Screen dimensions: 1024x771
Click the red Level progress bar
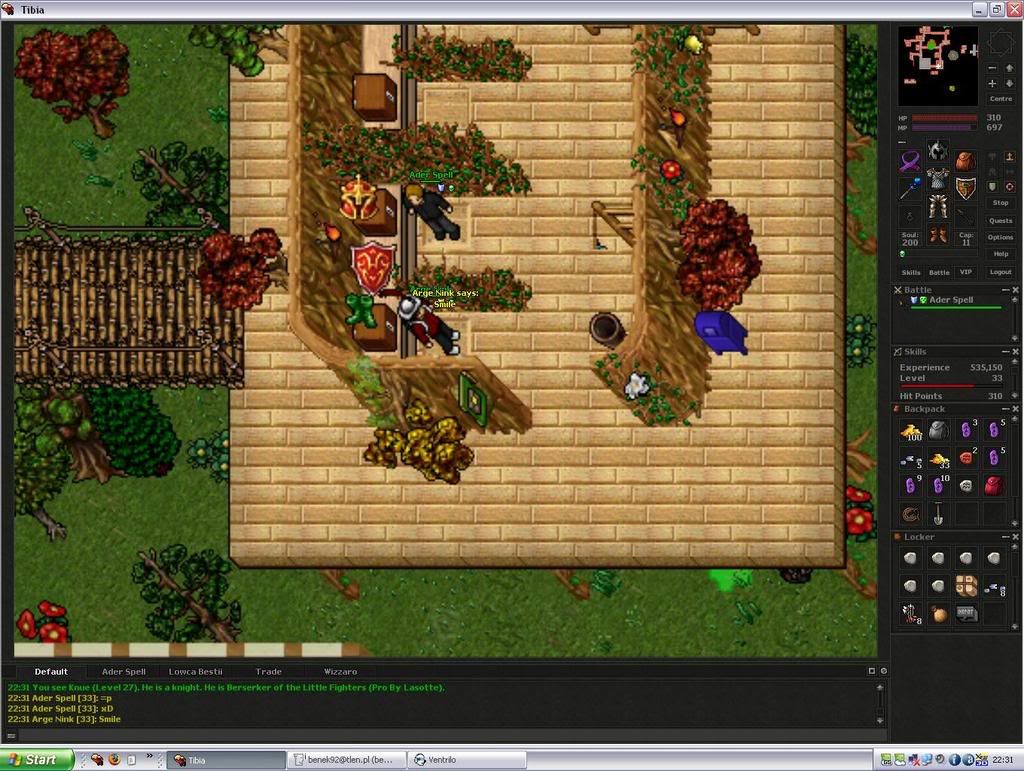[x=950, y=386]
